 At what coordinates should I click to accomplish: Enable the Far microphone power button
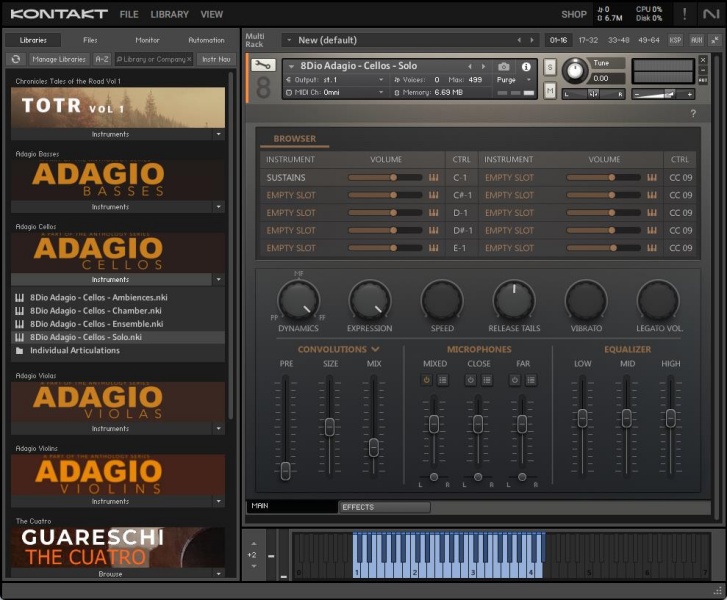click(x=515, y=380)
